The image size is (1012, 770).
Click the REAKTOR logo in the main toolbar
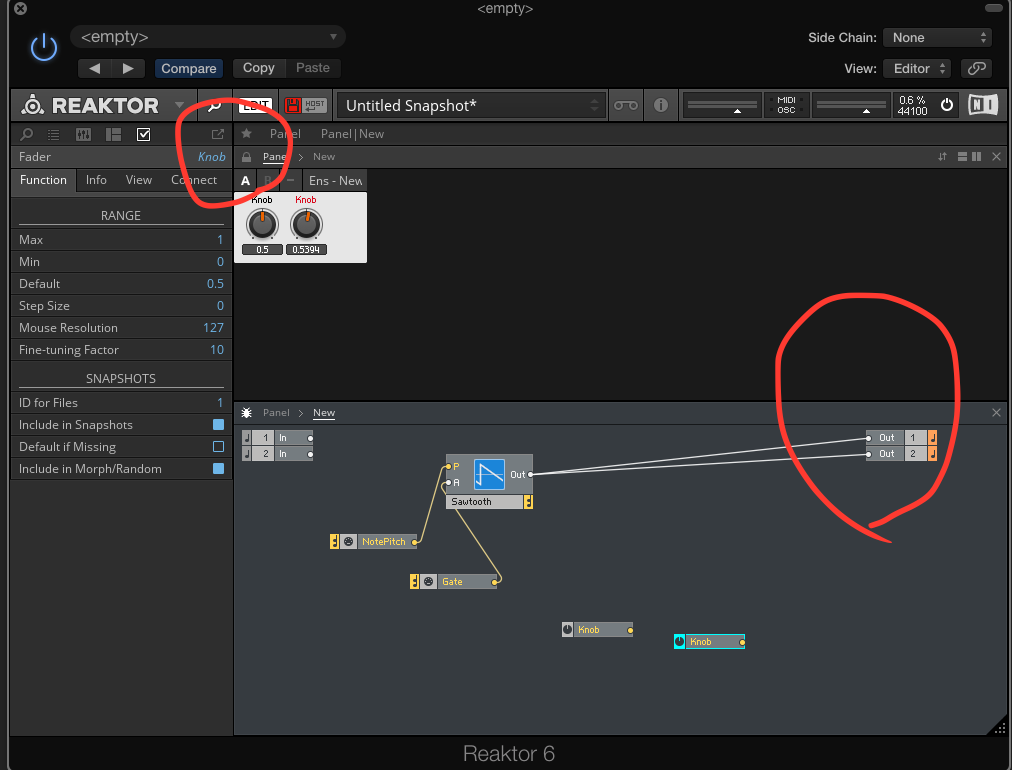point(90,105)
